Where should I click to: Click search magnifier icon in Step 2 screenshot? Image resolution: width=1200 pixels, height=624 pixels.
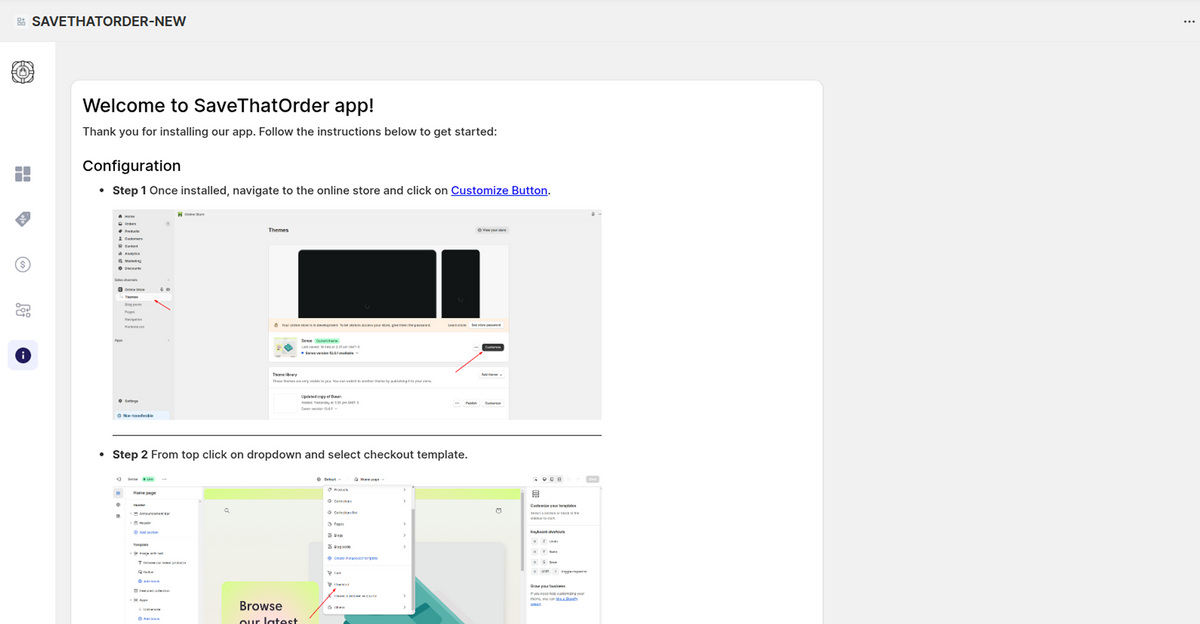point(227,511)
